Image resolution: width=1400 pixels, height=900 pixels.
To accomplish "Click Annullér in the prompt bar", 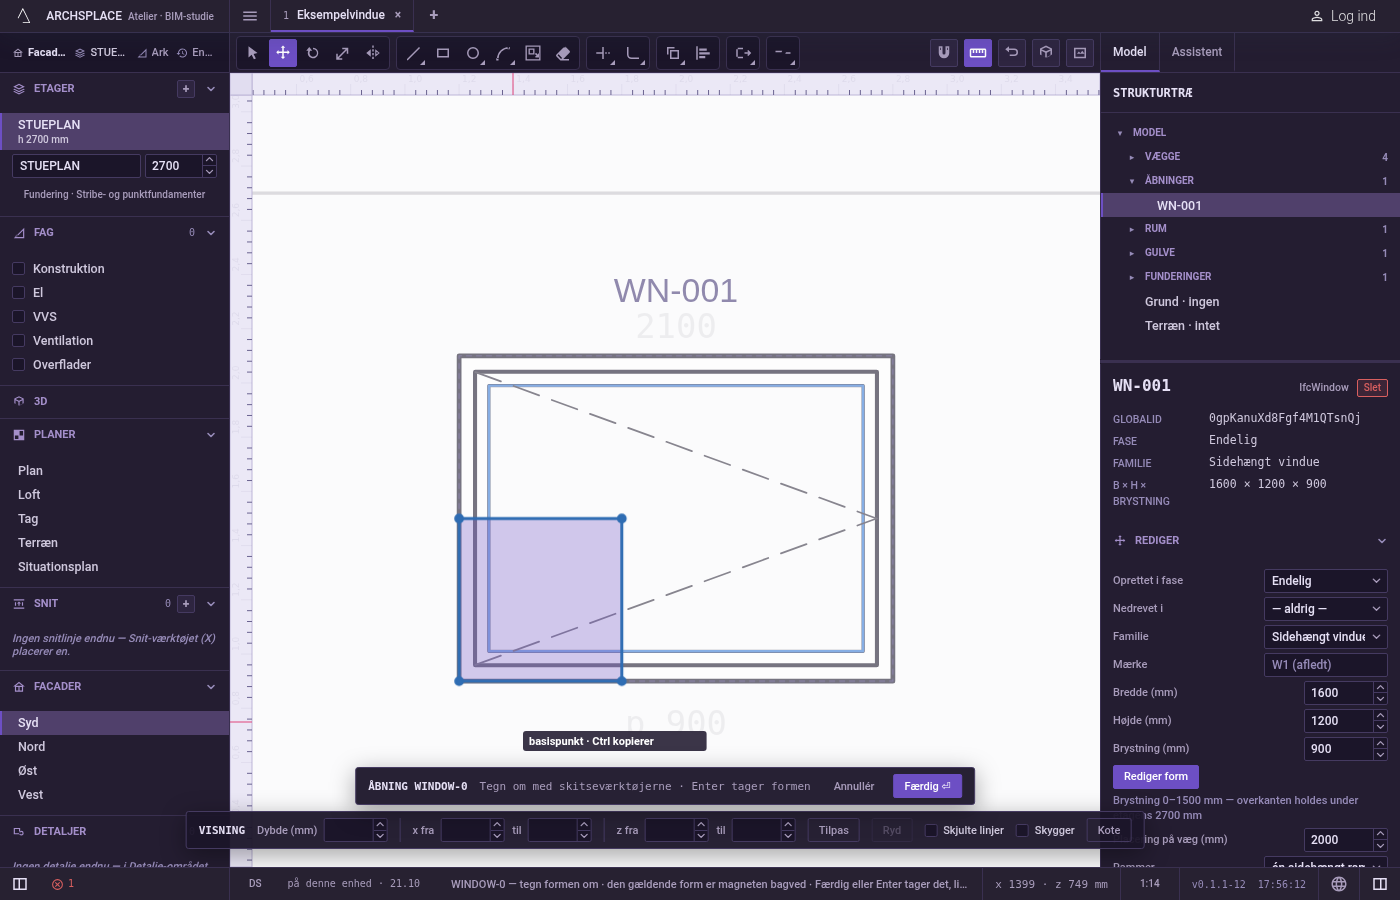I will 854,786.
